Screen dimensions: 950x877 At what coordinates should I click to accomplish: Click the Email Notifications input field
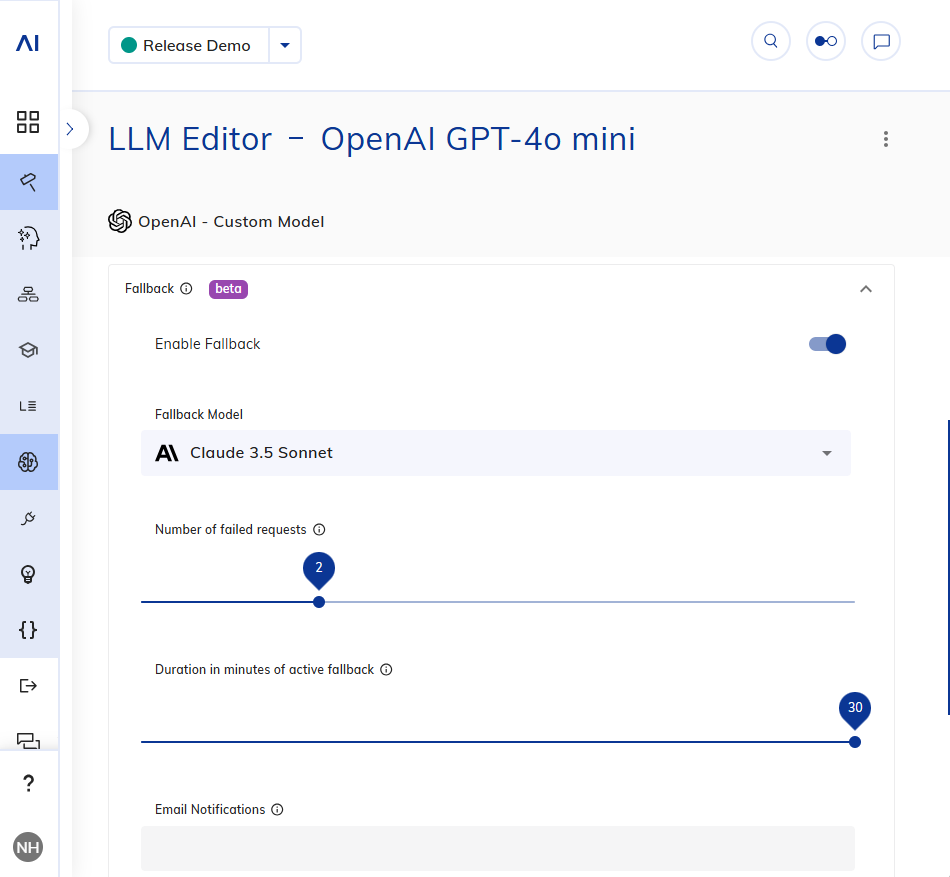coord(498,849)
